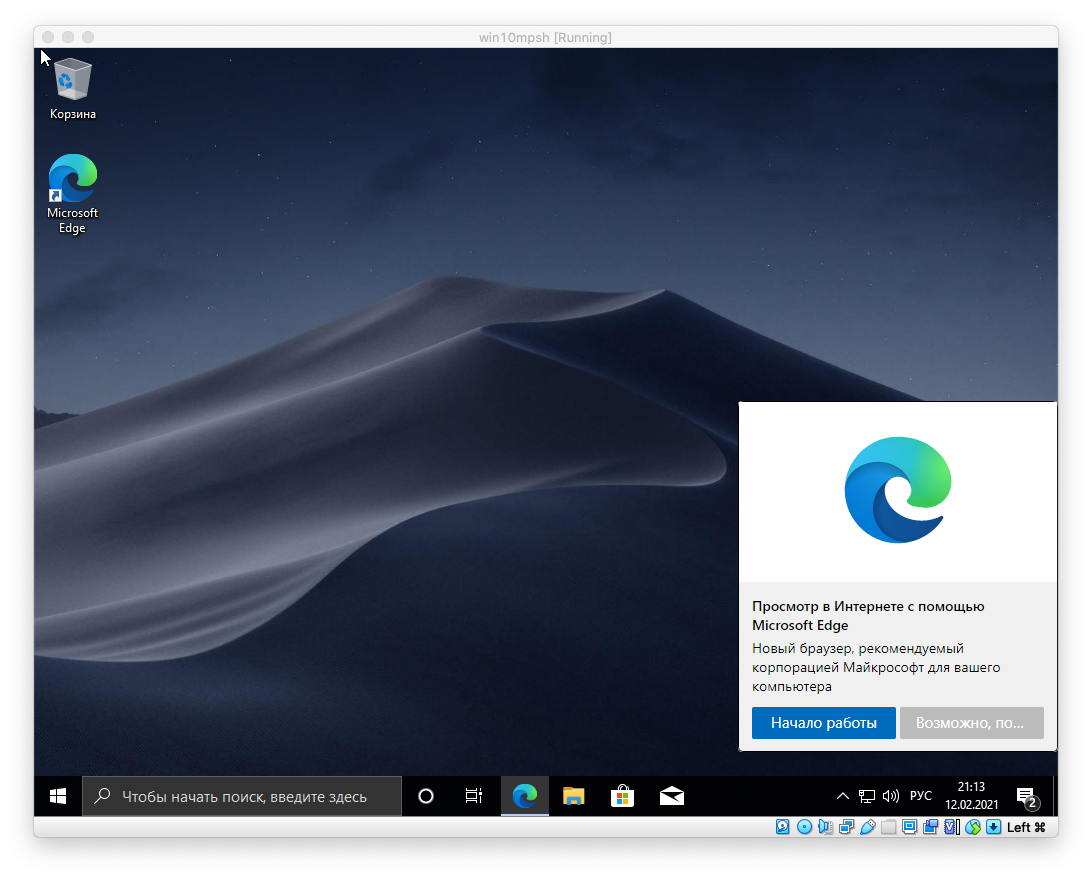The width and height of the screenshot is (1092, 879).
Task: Click VirtualBox shared folders indicator
Action: pos(889,827)
